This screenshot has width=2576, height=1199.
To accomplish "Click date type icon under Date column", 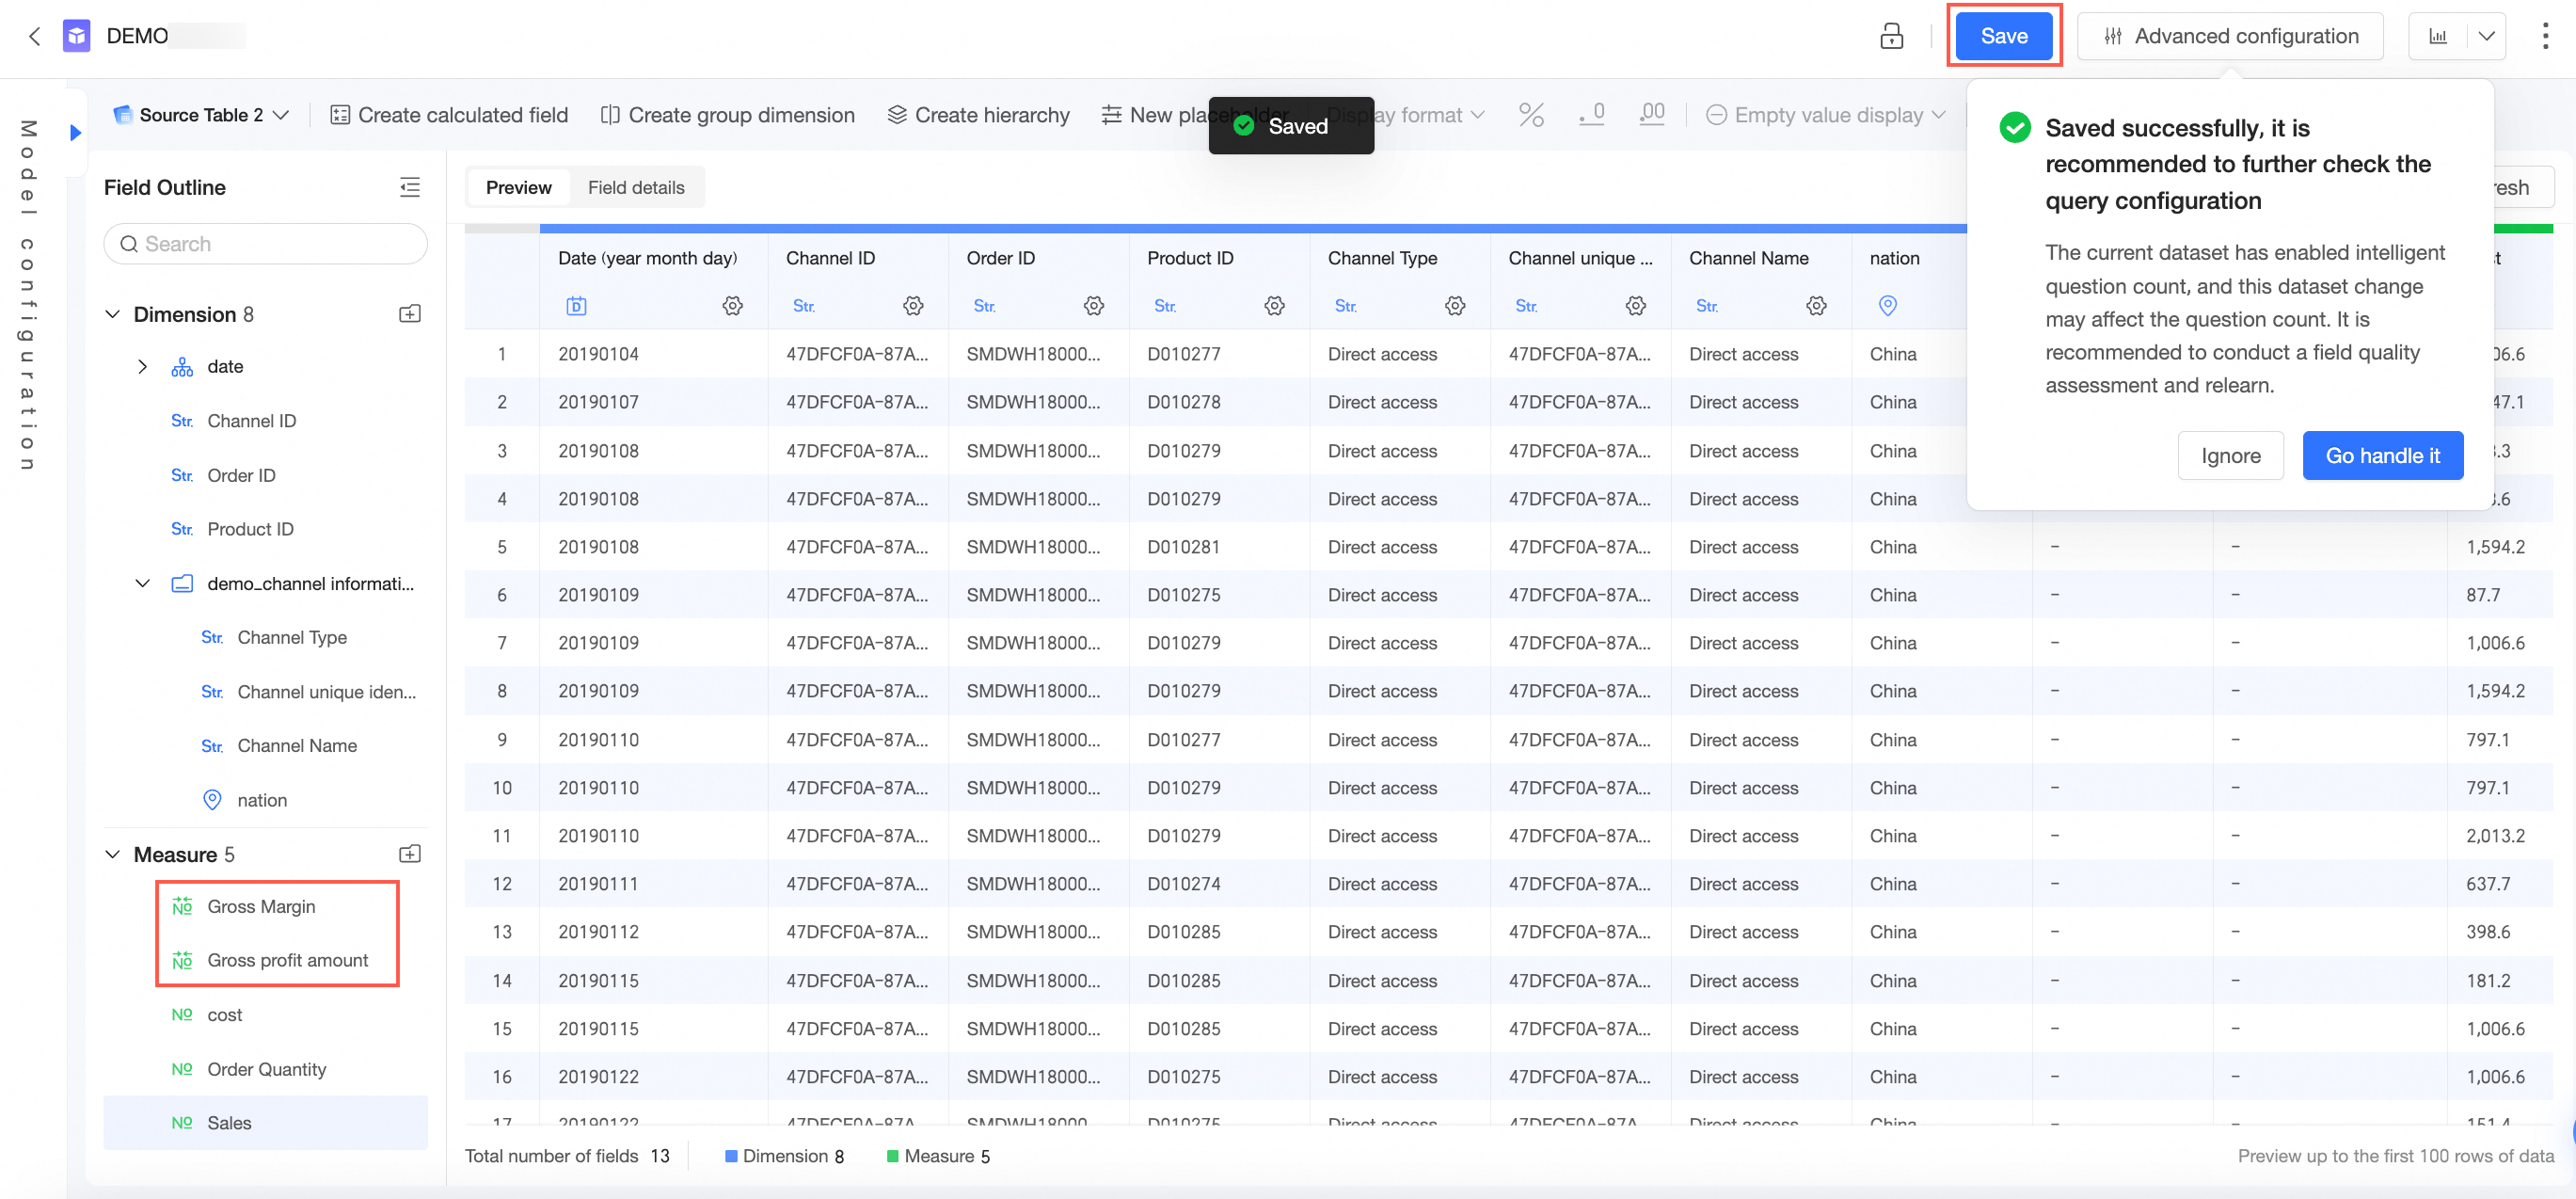I will coord(576,305).
